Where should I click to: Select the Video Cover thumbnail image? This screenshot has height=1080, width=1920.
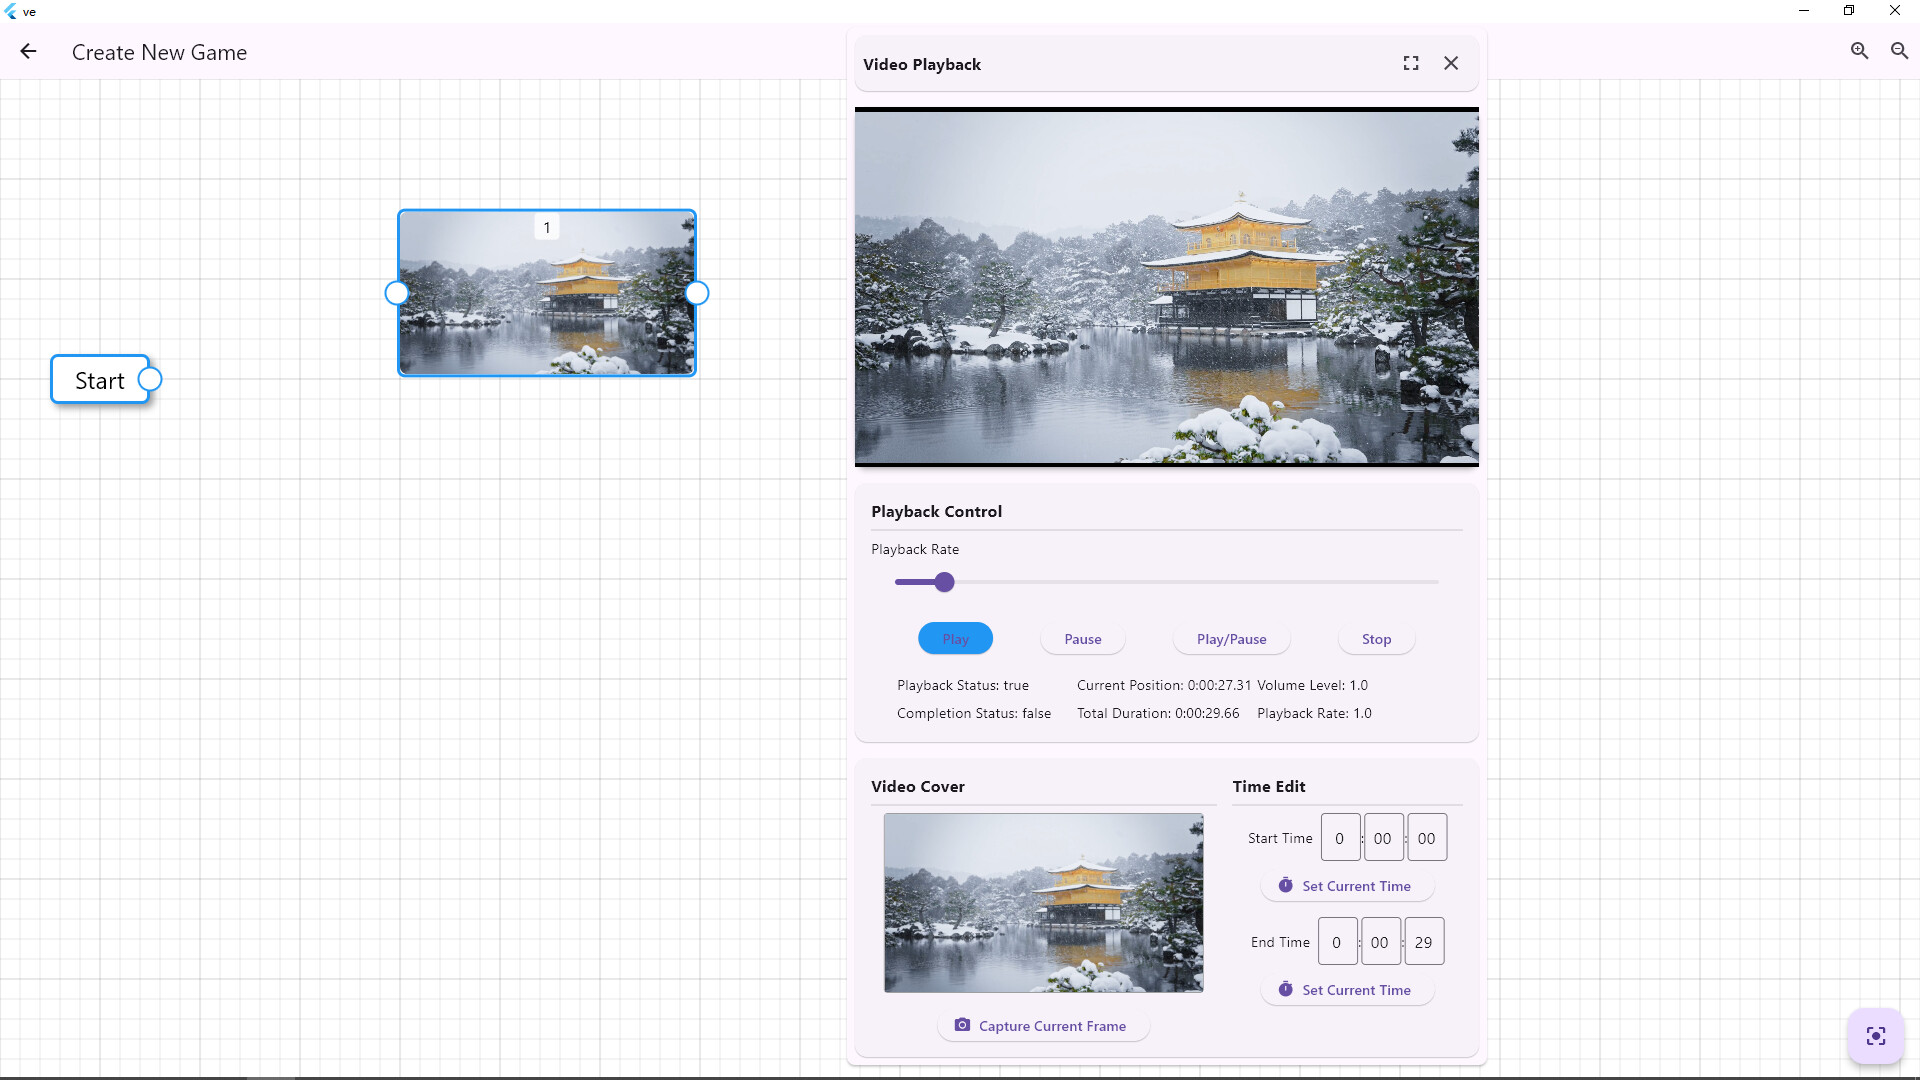[x=1043, y=903]
